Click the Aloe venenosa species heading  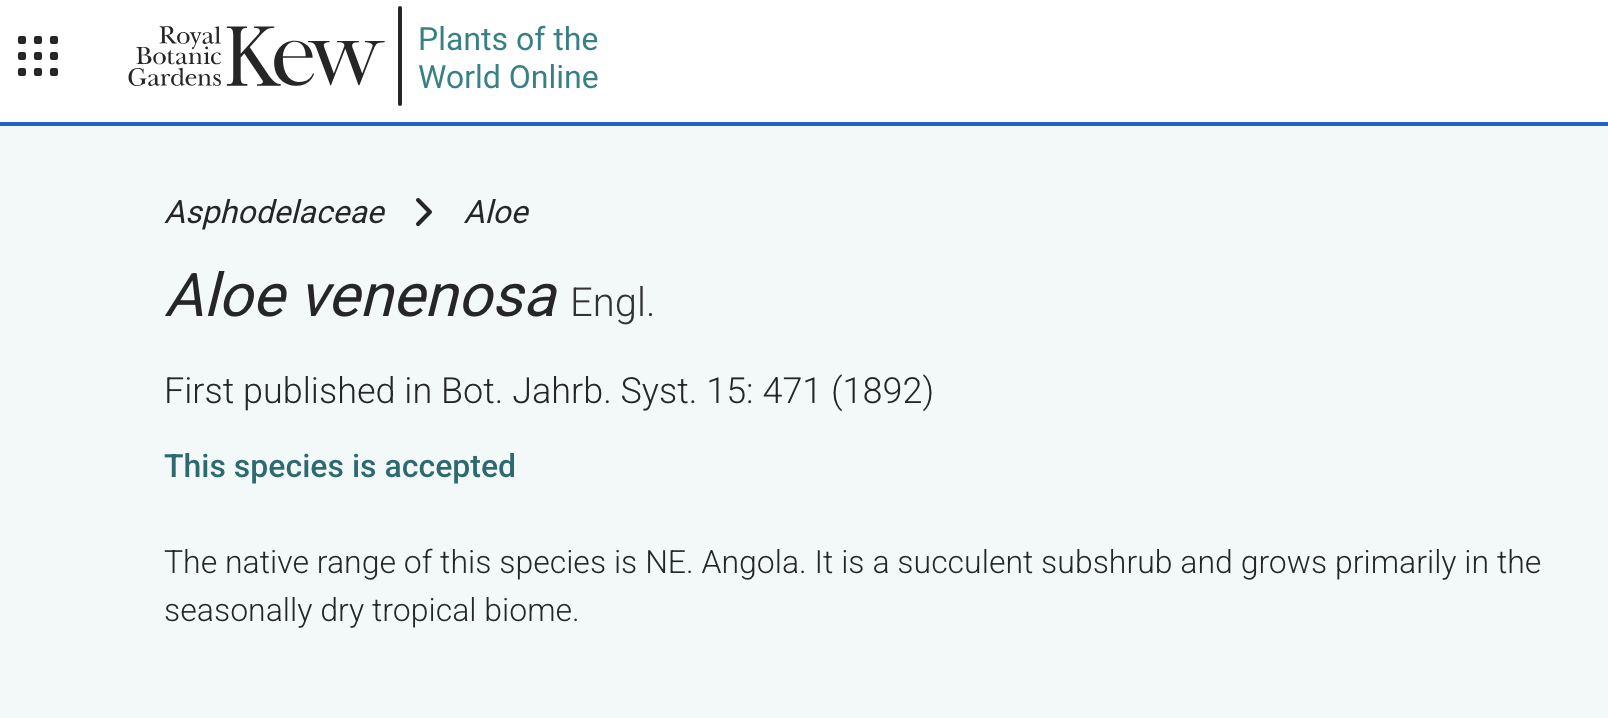[361, 297]
